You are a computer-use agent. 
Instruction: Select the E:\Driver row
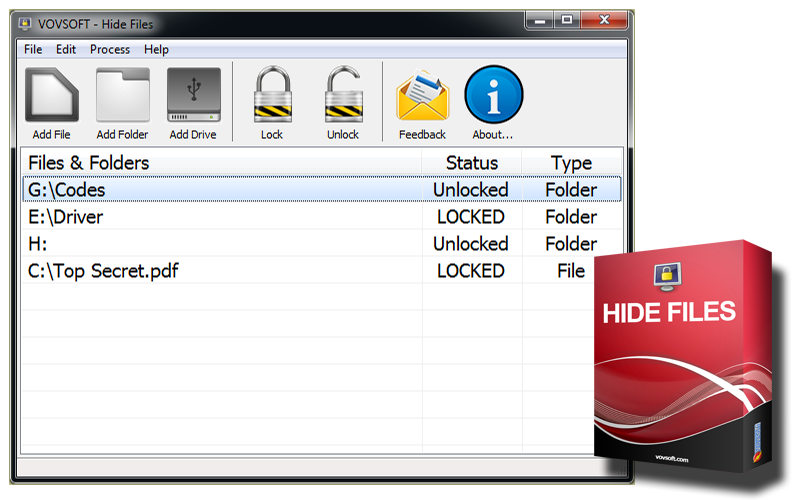(322, 217)
